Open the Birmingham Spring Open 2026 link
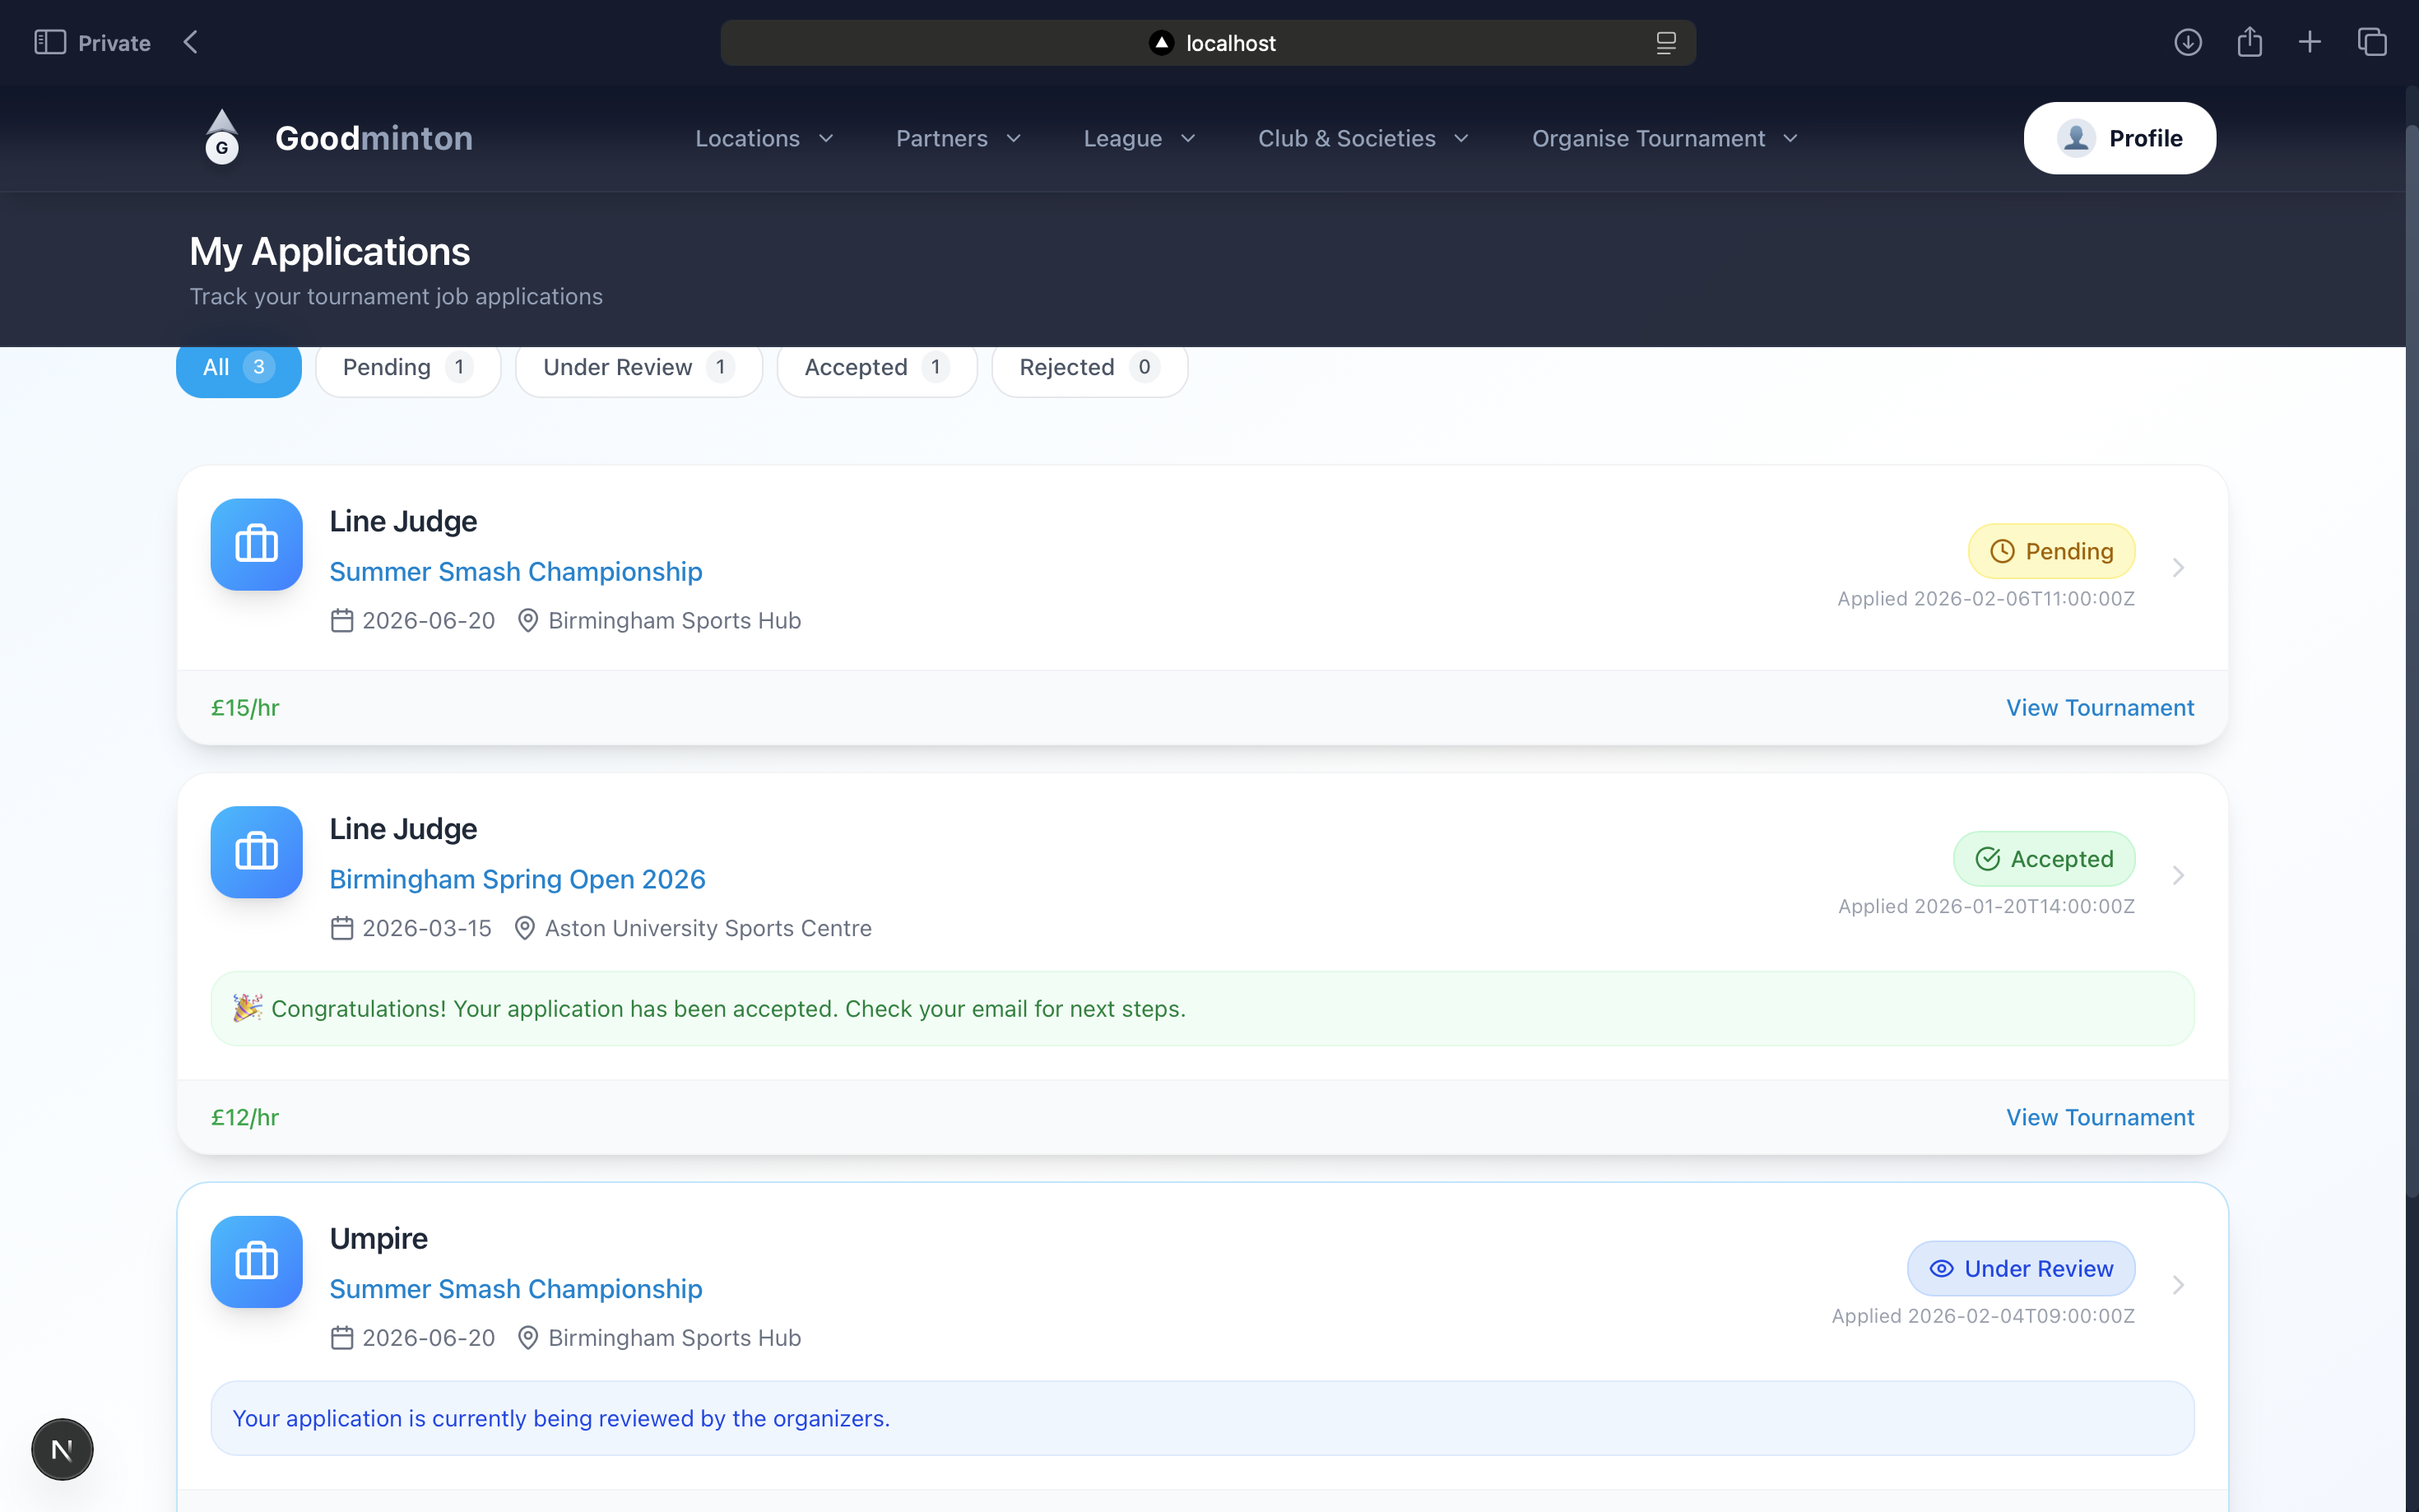Image resolution: width=2419 pixels, height=1512 pixels. pos(517,878)
